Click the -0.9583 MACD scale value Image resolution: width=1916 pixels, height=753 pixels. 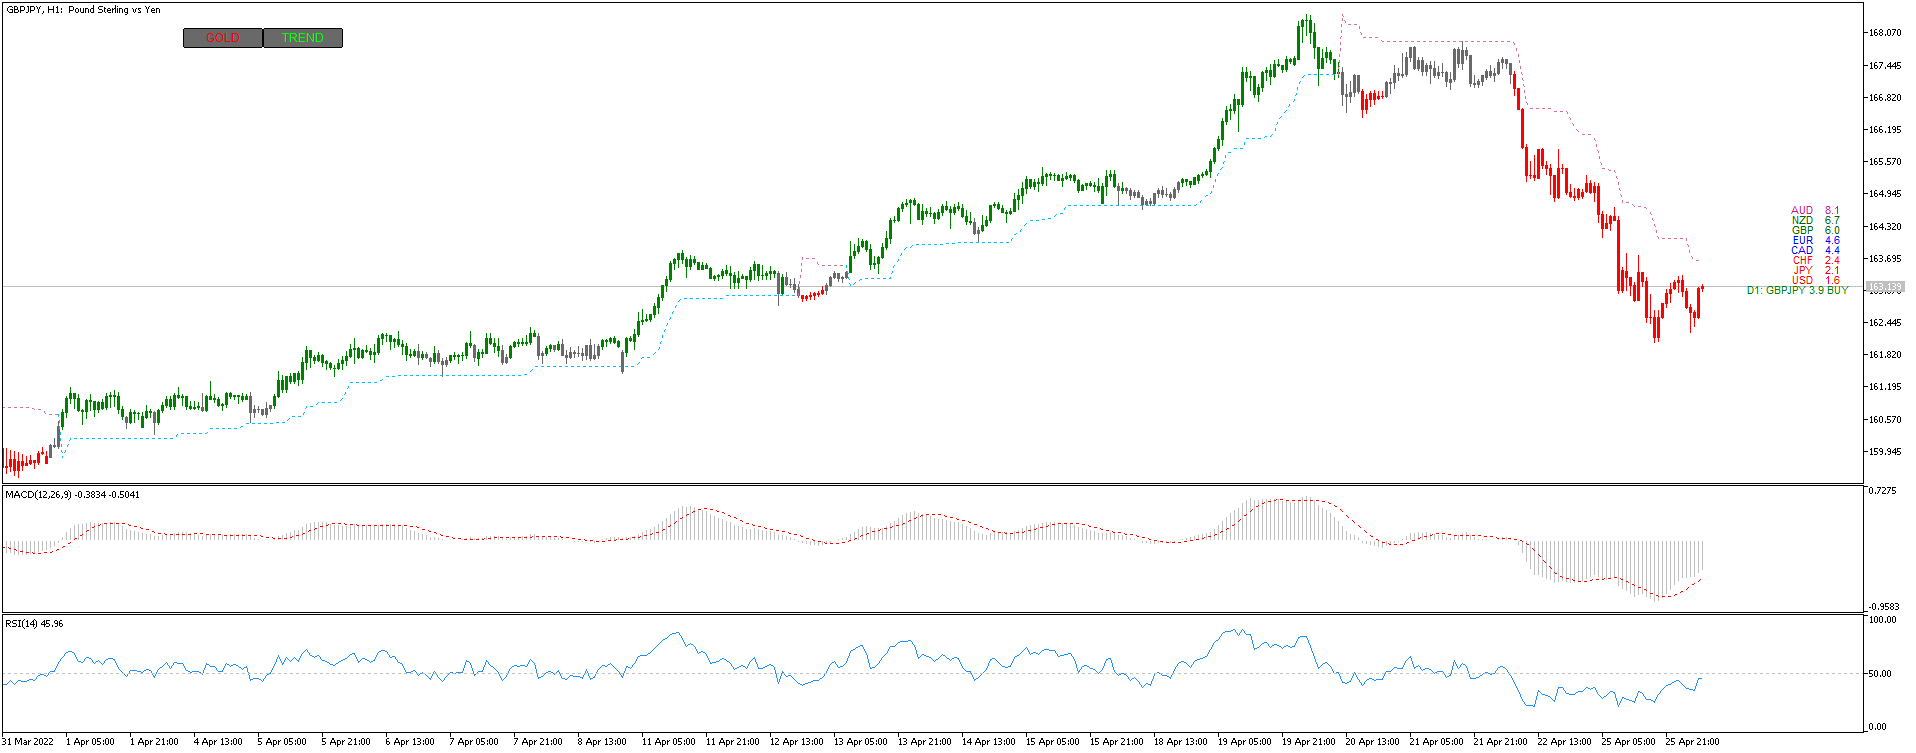tap(1884, 607)
